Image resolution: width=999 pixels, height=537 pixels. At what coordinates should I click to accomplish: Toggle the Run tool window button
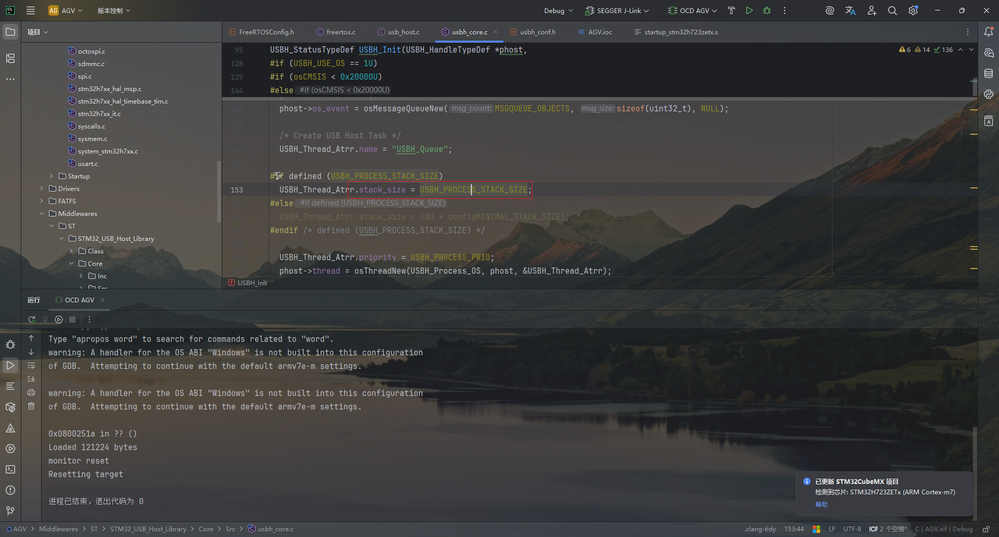tap(10, 365)
